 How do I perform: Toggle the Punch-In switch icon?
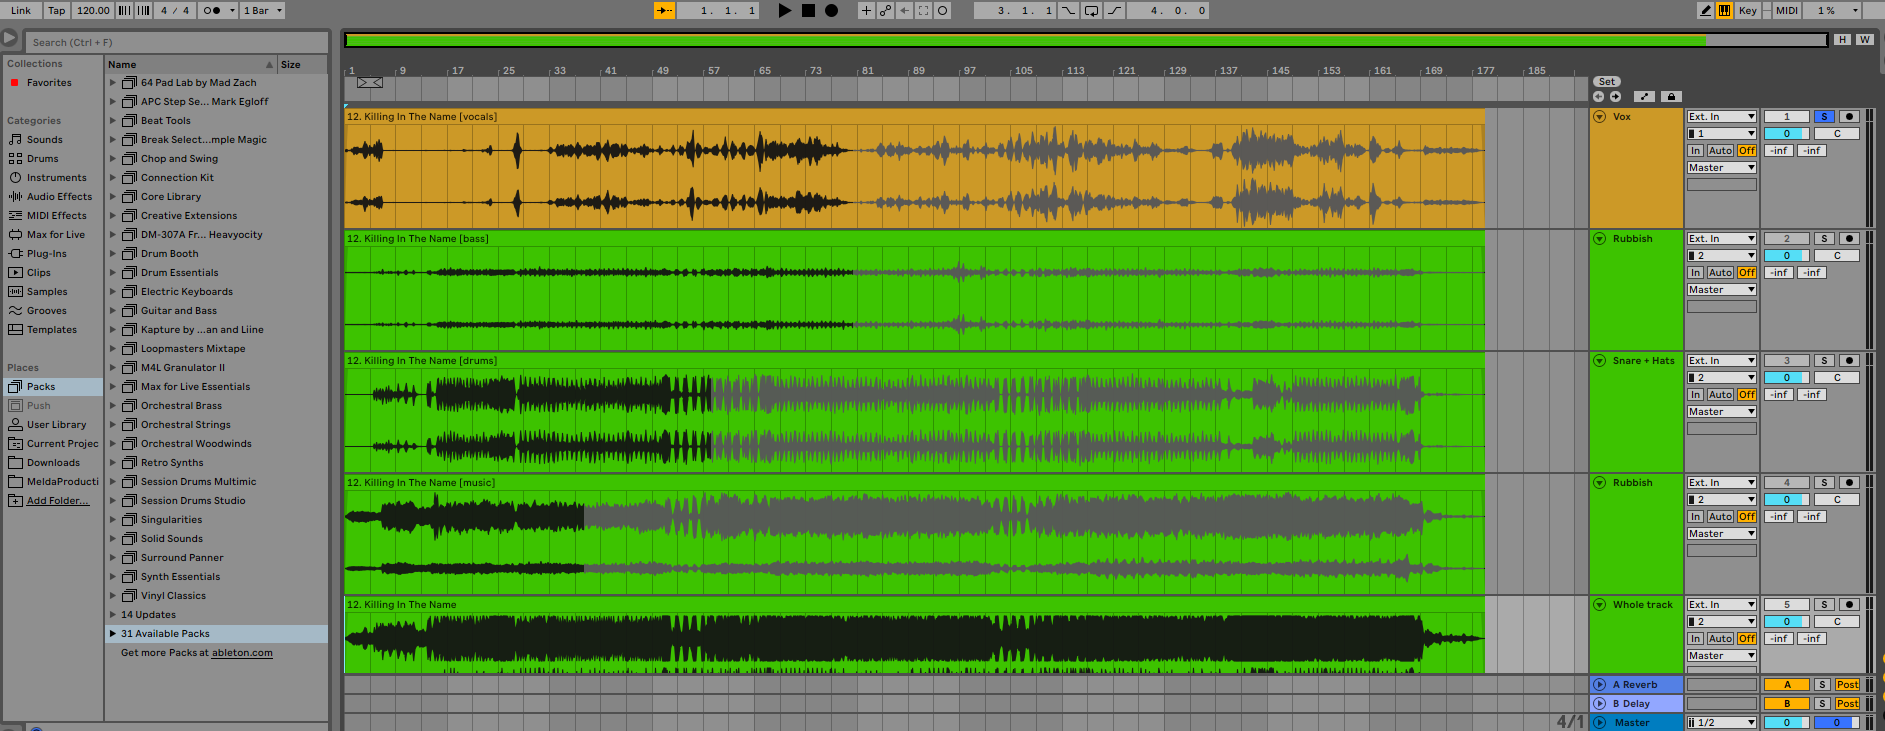[1069, 10]
